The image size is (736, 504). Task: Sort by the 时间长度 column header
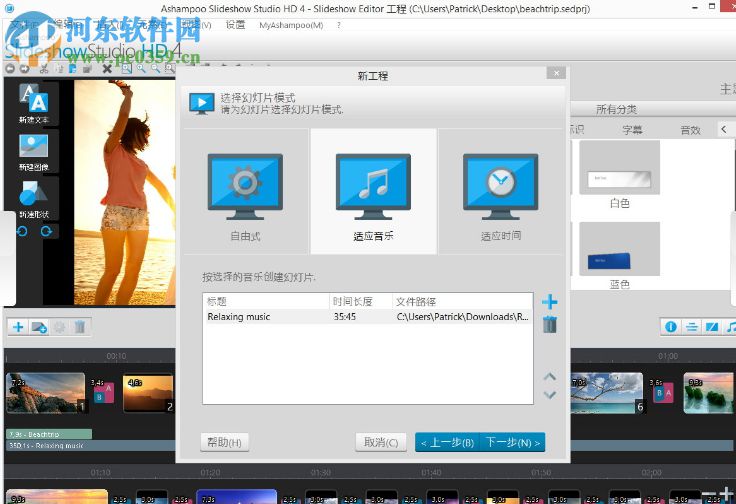click(361, 301)
